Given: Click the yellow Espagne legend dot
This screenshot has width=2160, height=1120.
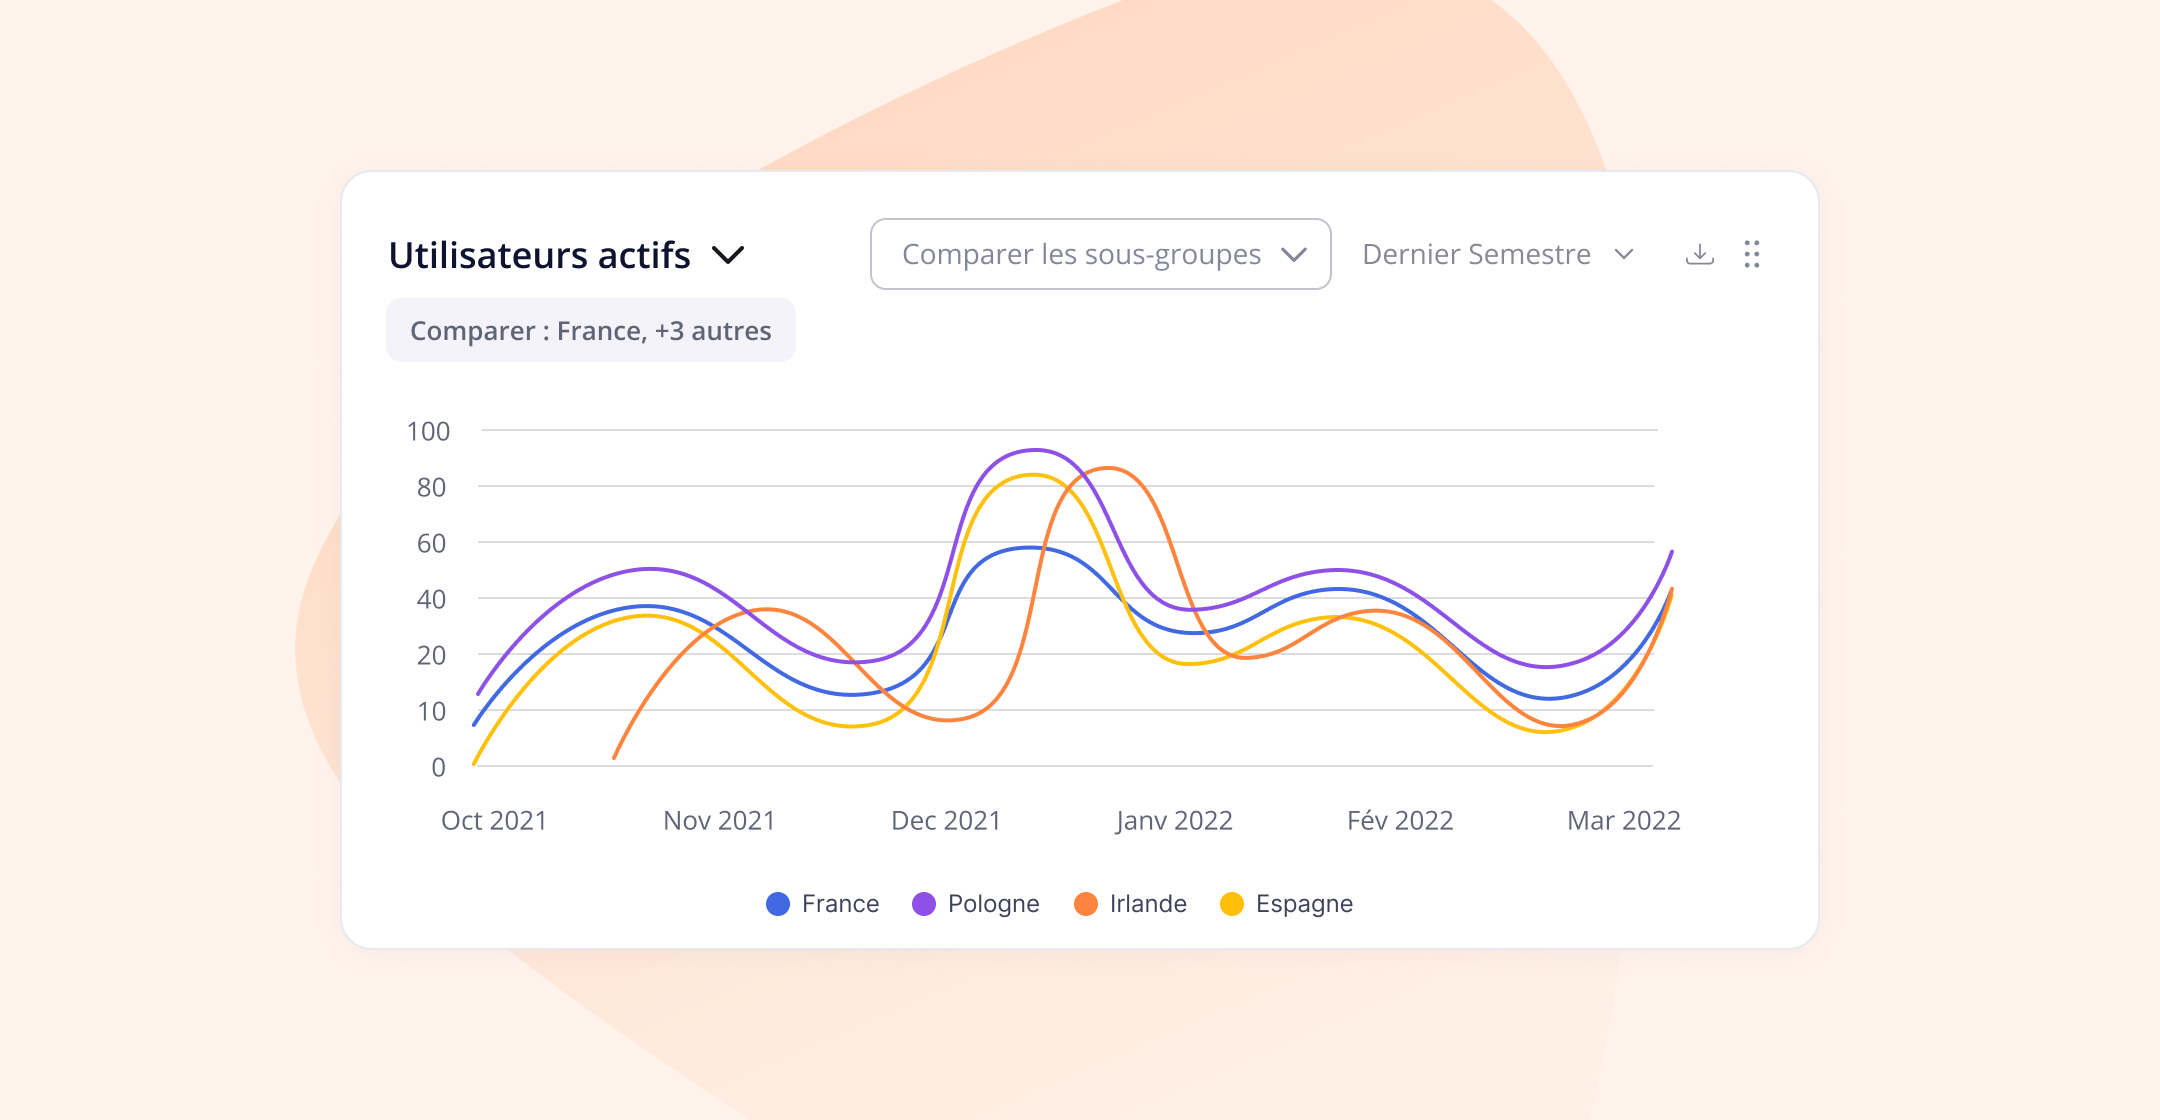Looking at the screenshot, I should 1232,904.
